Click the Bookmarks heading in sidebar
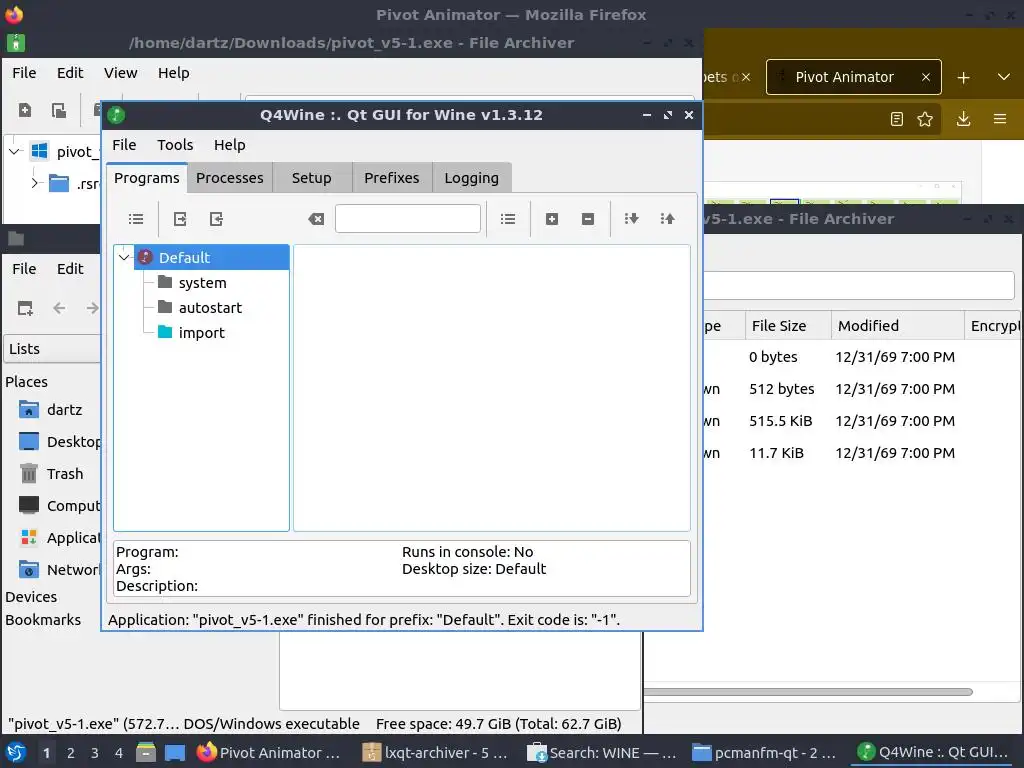The height and width of the screenshot is (768, 1024). (x=43, y=620)
